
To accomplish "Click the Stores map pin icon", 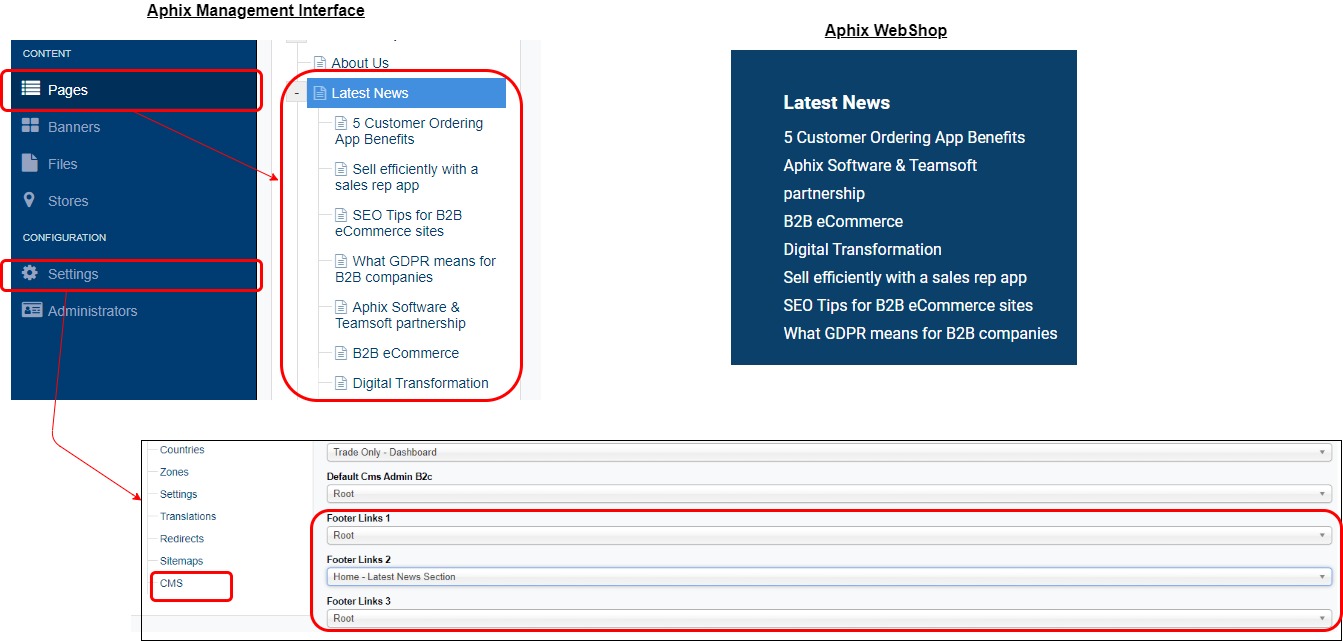I will coord(30,201).
